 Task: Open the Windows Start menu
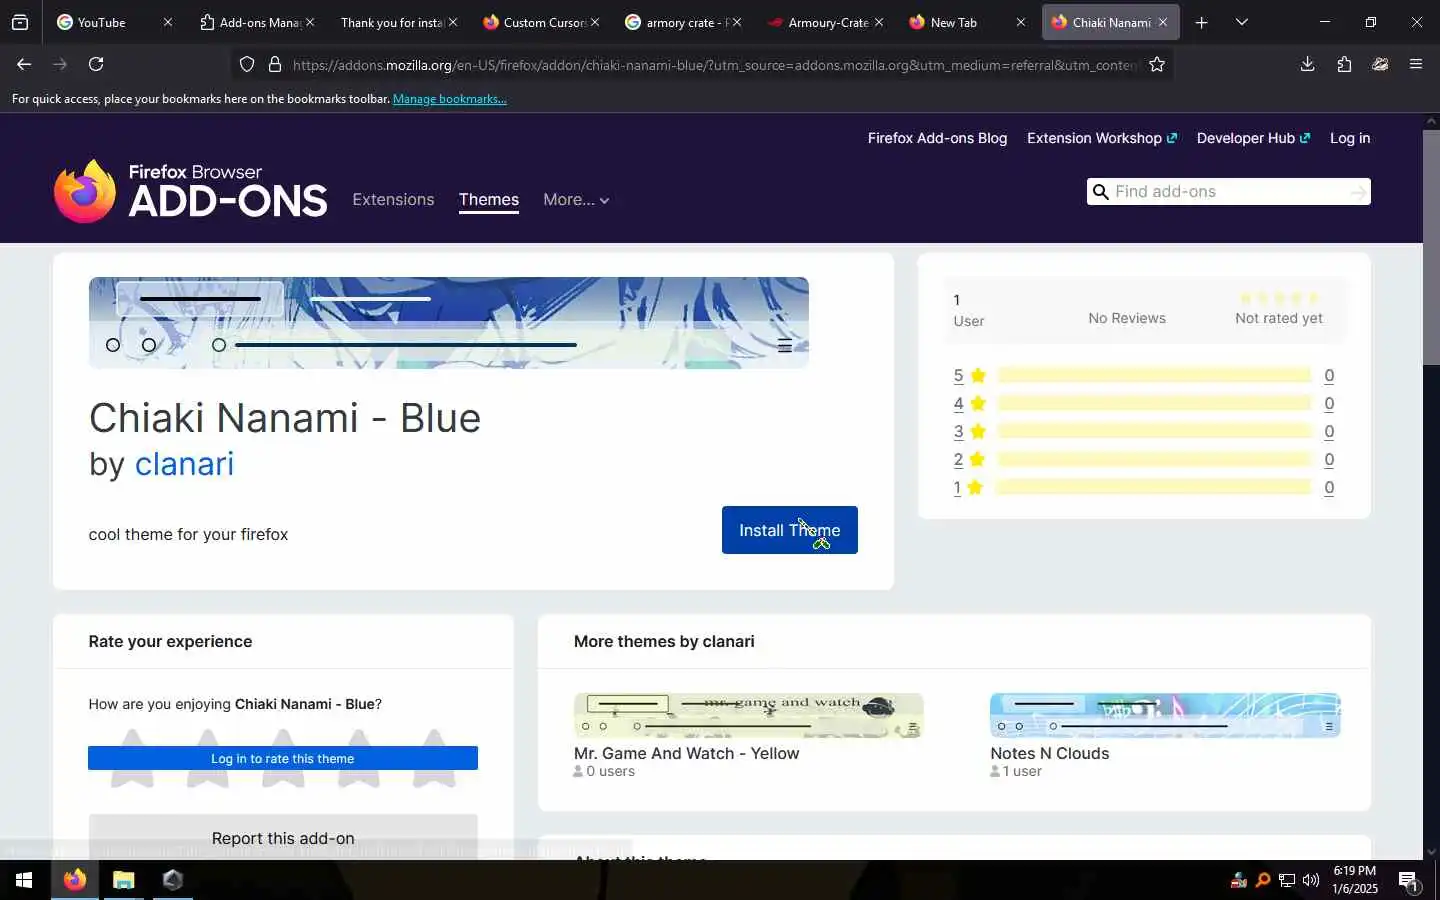(24, 880)
